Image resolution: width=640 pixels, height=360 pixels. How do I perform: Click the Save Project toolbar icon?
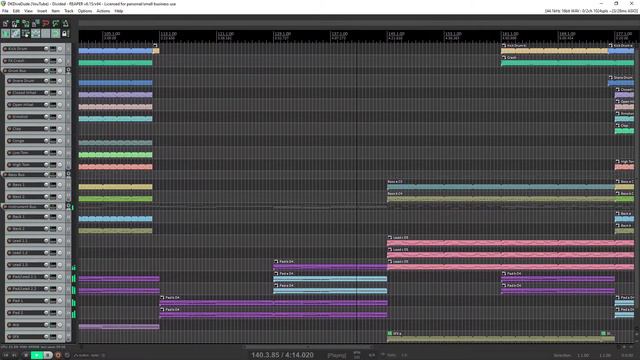click(x=26, y=24)
